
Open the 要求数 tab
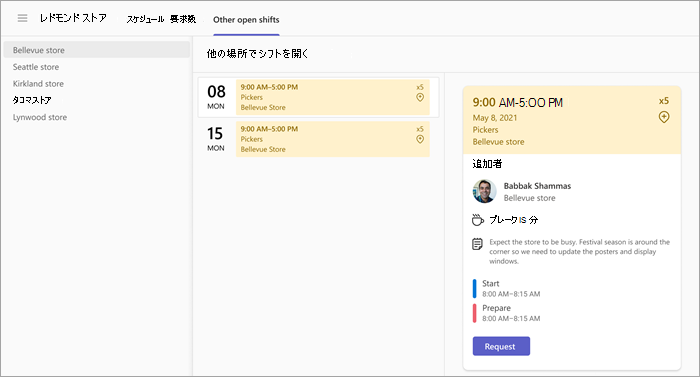point(183,19)
